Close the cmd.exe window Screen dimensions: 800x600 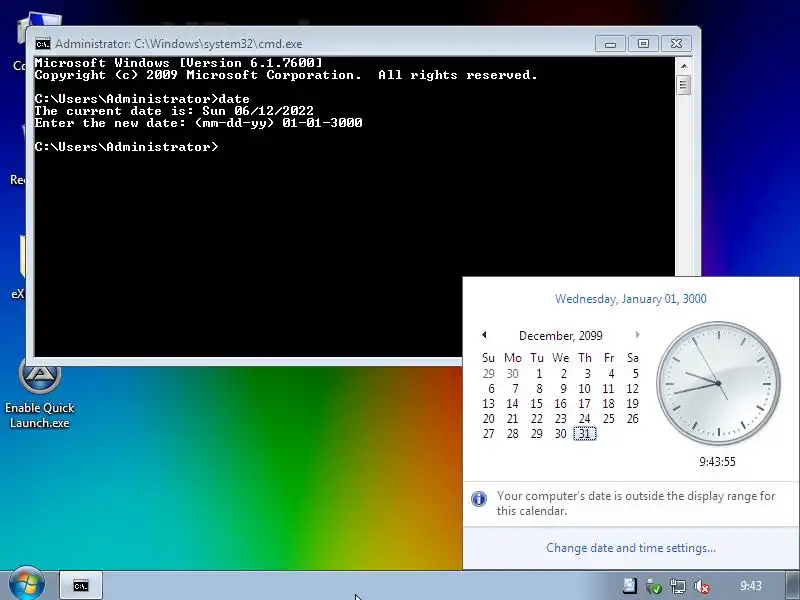(677, 44)
